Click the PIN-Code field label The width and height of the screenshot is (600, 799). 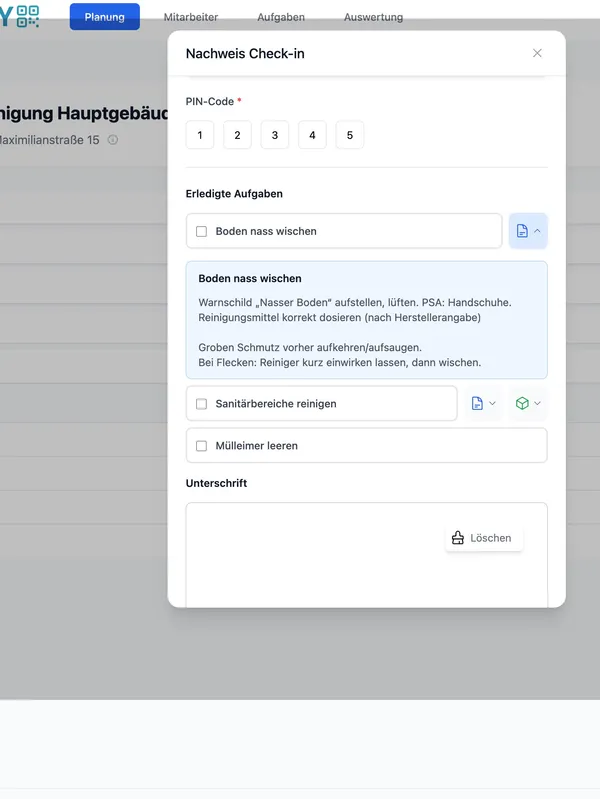(210, 101)
